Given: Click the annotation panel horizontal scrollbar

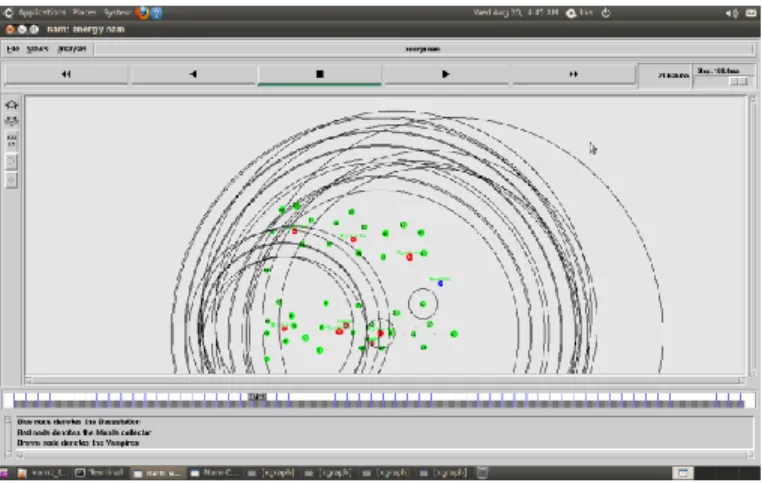Looking at the screenshot, I should pos(383,455).
